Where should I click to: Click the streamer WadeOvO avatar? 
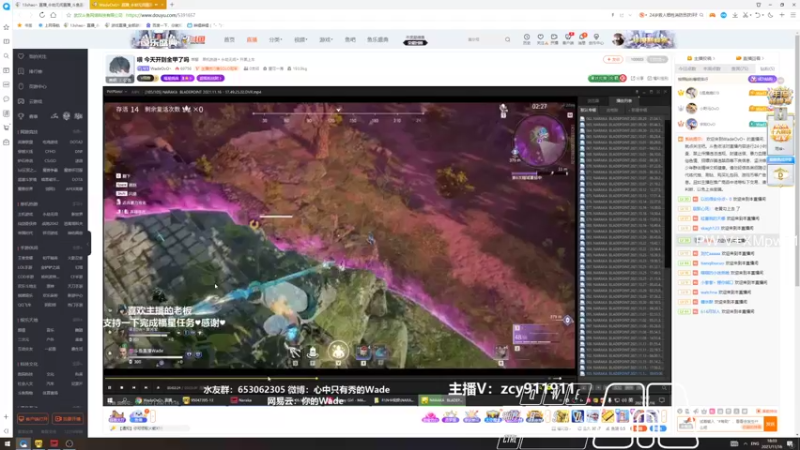click(119, 68)
